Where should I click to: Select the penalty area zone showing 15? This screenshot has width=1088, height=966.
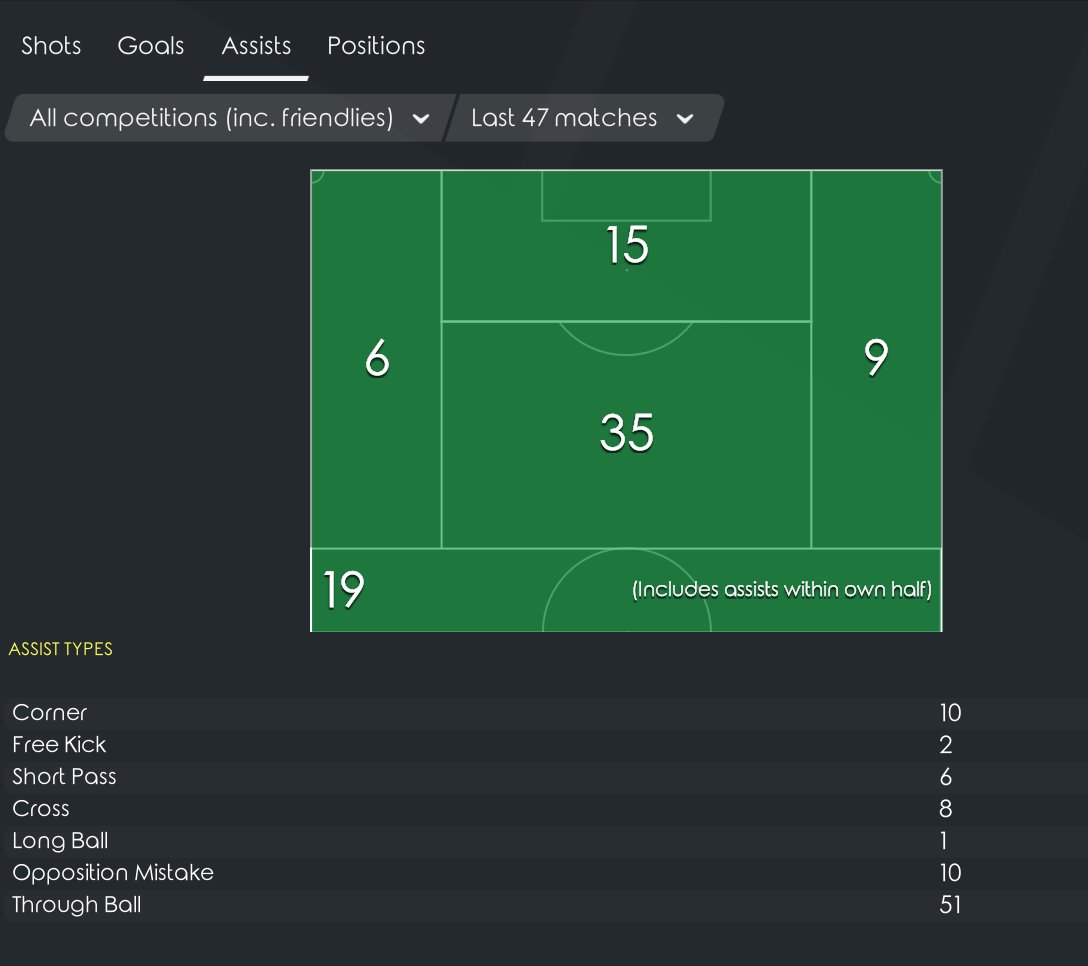tap(626, 246)
